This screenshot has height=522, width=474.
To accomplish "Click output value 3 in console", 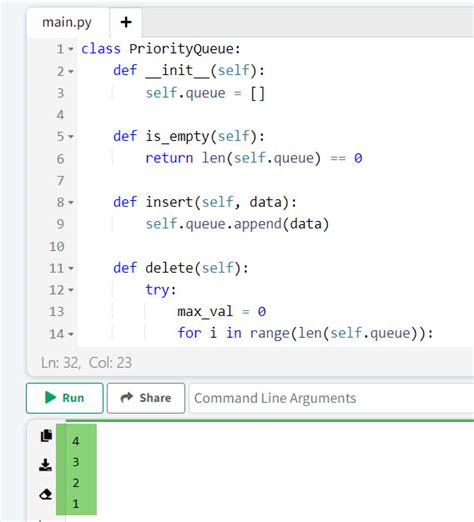I will point(76,462).
